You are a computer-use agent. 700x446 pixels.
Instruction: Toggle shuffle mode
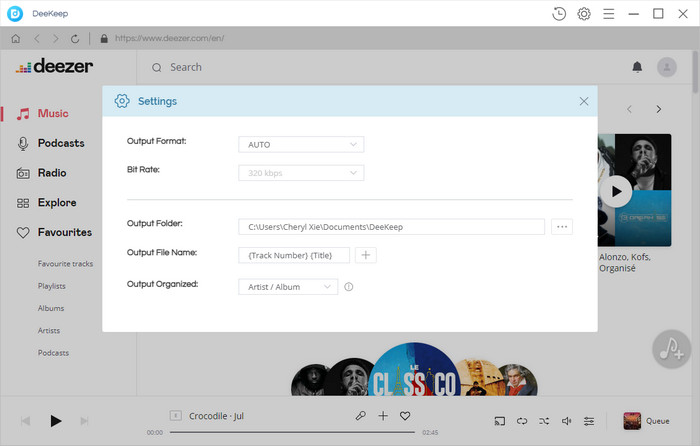coord(544,421)
